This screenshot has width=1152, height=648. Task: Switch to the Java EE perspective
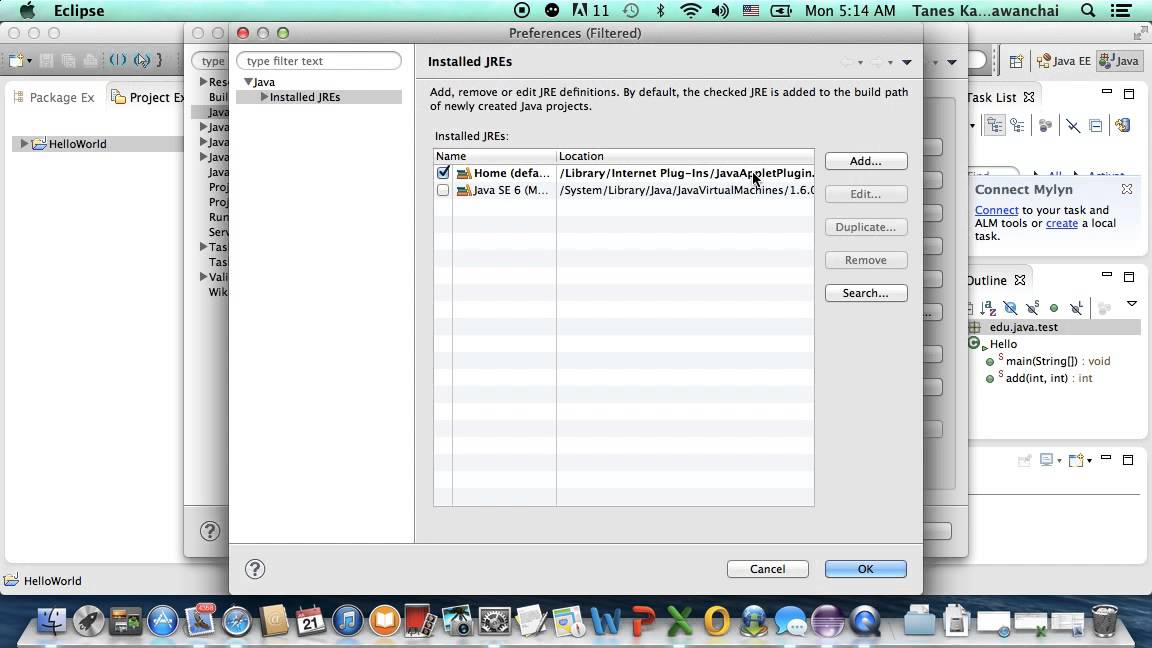[x=1063, y=61]
